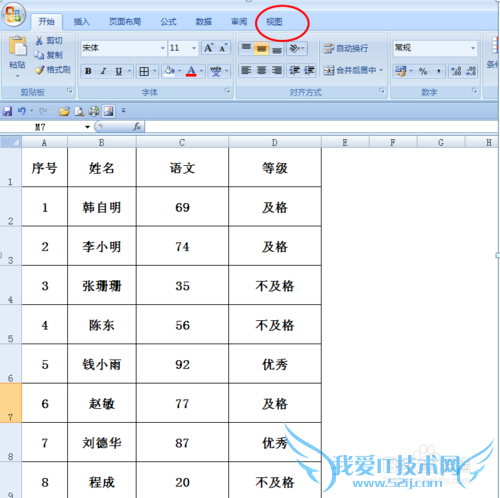
Task: Open the font name dropdown 宋体
Action: [x=163, y=48]
